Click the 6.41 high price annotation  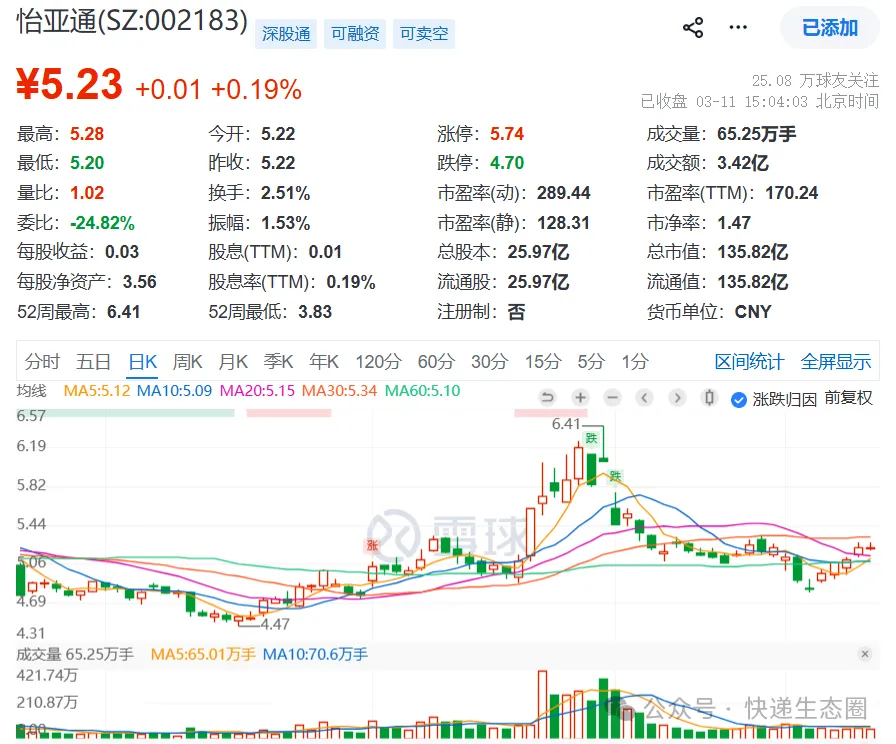[x=566, y=424]
